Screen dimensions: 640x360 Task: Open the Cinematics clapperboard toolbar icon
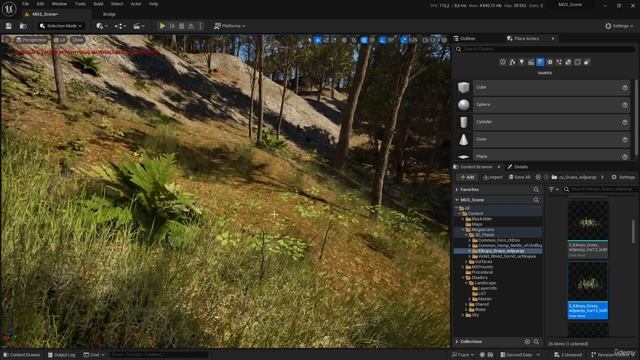139,26
